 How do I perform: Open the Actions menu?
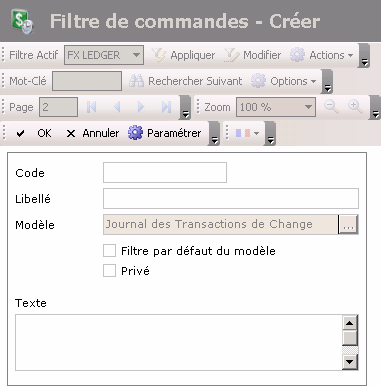[x=321, y=55]
